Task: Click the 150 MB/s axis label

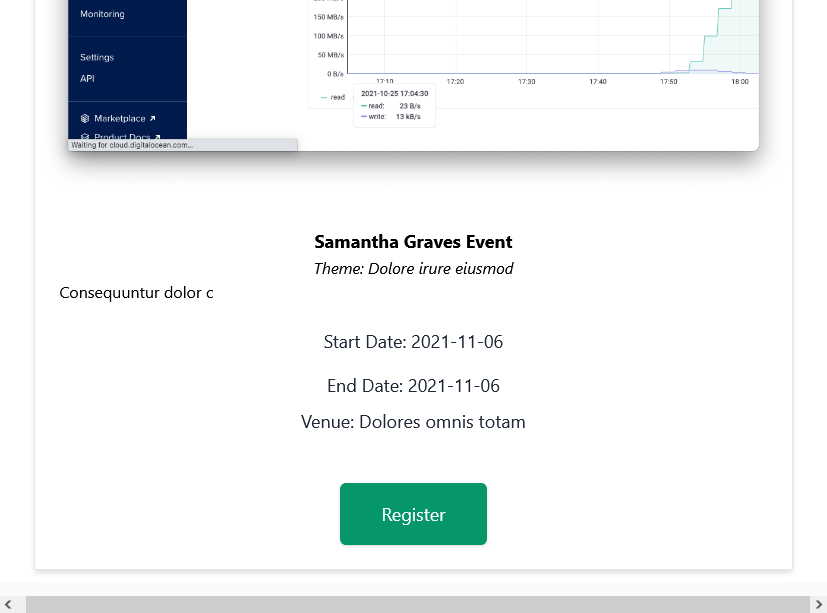Action: point(329,17)
